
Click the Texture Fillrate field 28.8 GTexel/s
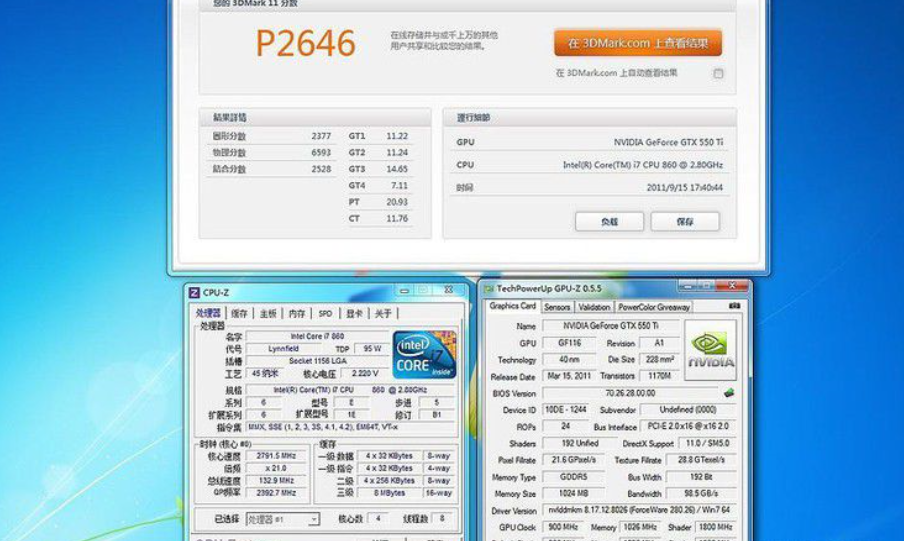(x=701, y=460)
